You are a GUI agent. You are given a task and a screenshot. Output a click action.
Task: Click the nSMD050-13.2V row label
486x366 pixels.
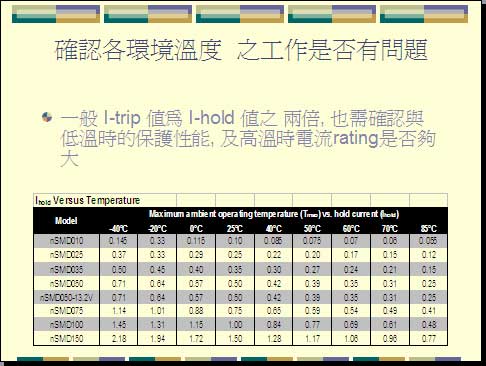point(66,297)
